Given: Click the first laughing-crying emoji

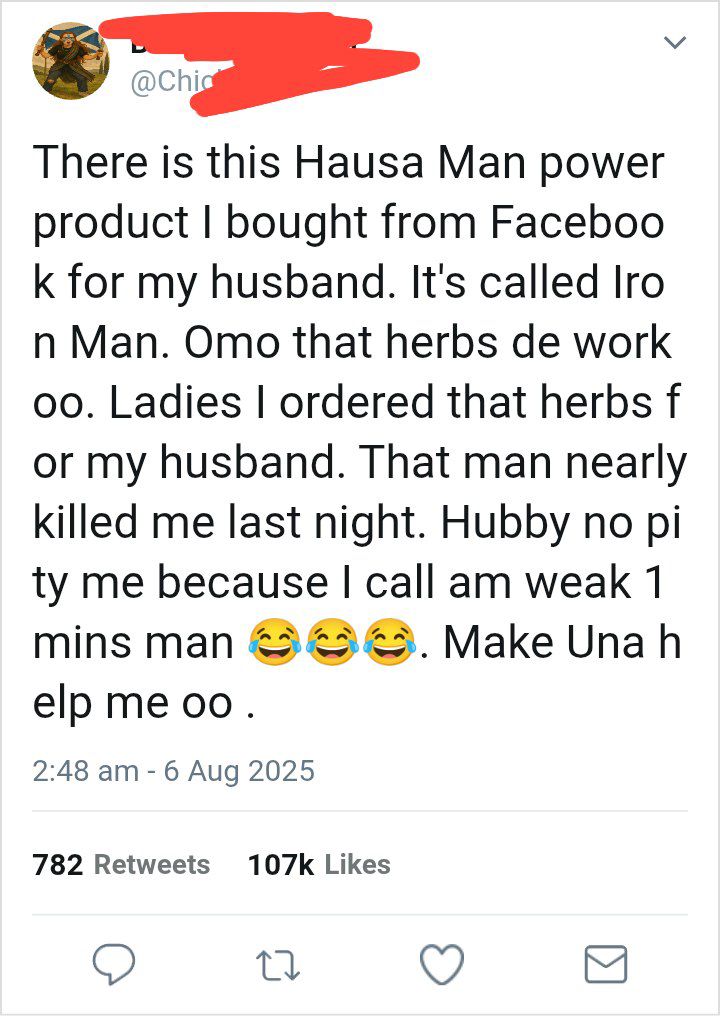Looking at the screenshot, I should coord(274,641).
